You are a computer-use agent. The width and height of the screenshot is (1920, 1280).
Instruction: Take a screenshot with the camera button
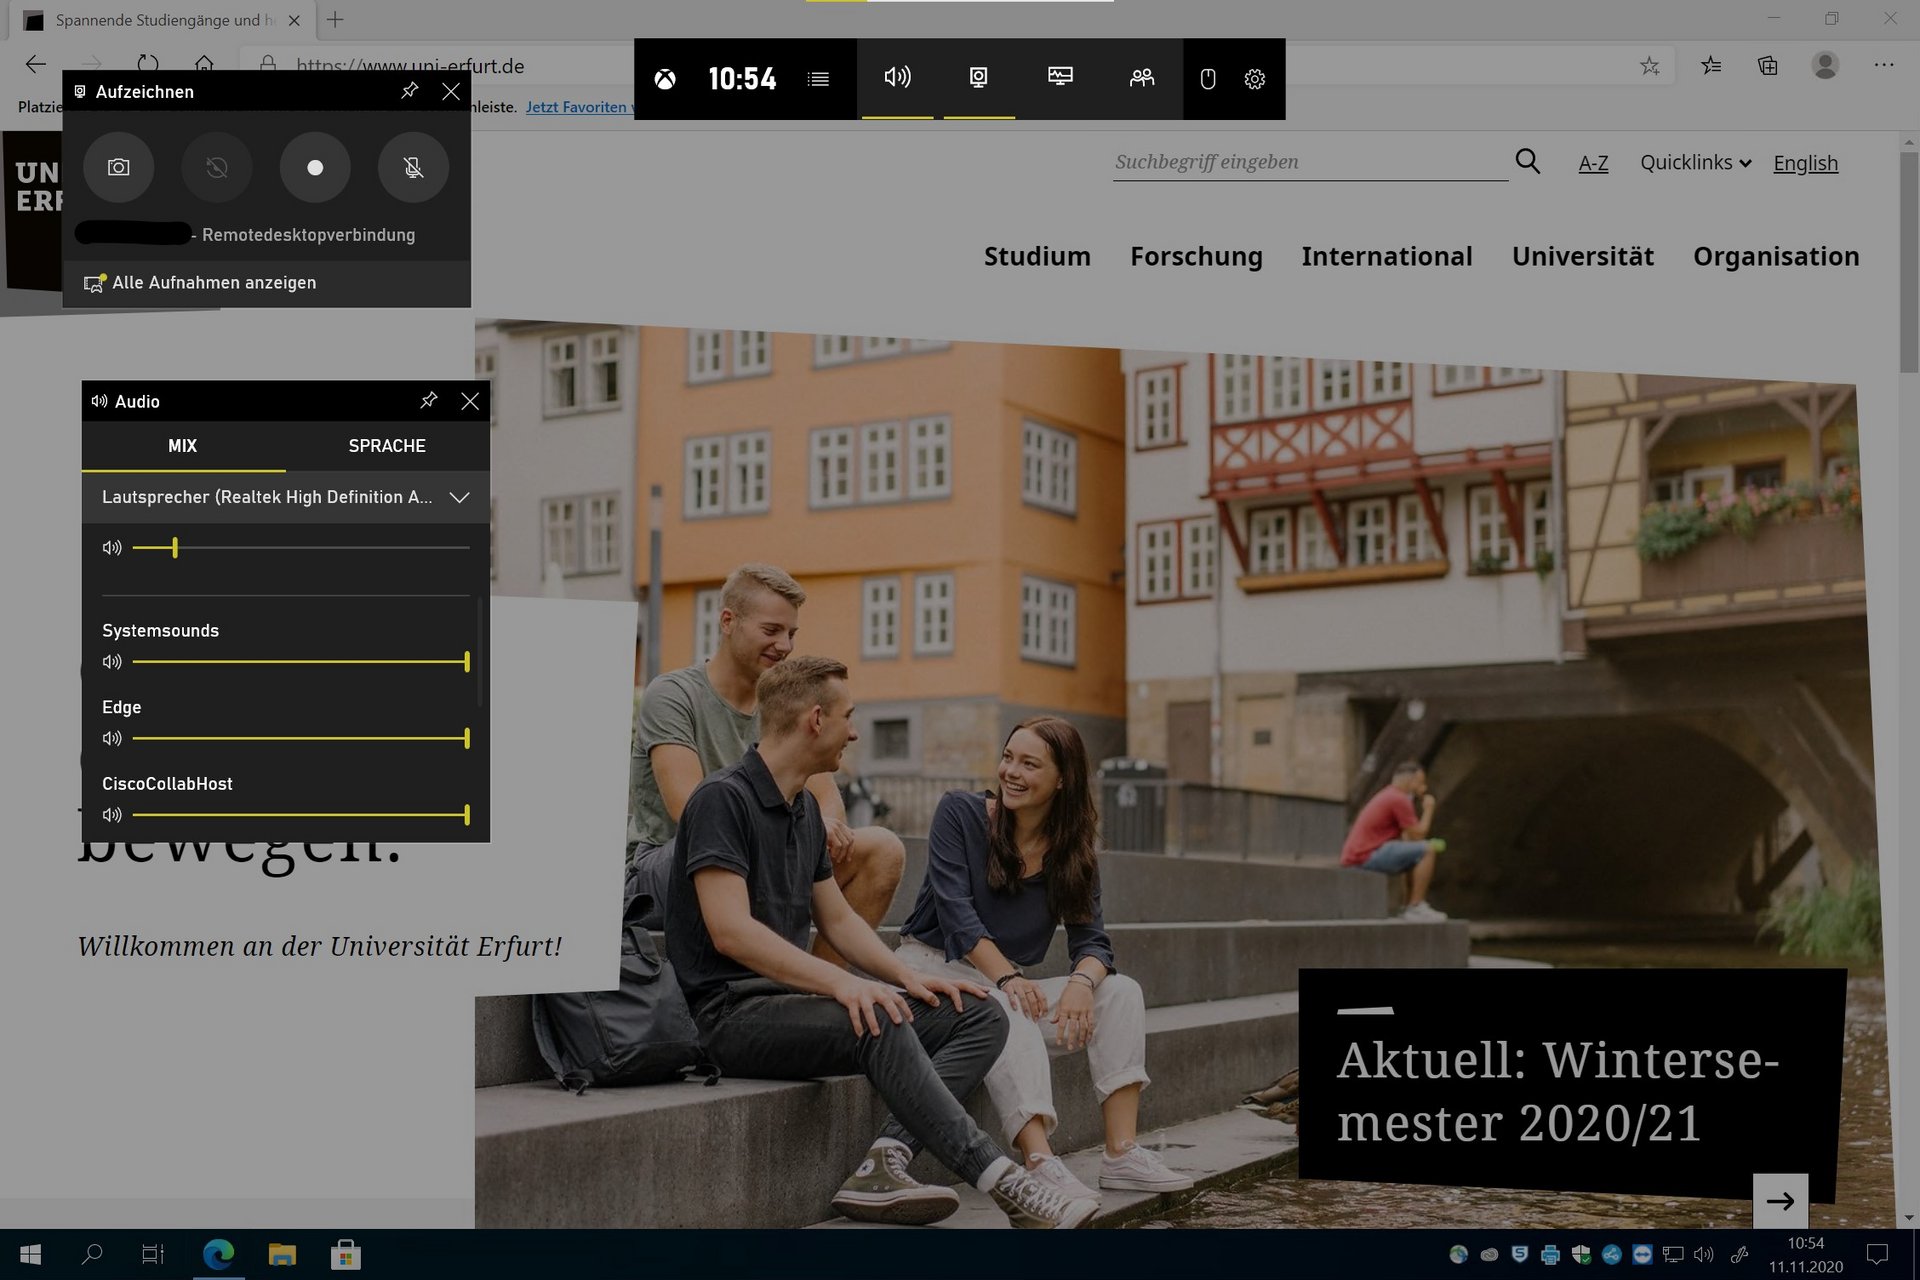click(118, 167)
